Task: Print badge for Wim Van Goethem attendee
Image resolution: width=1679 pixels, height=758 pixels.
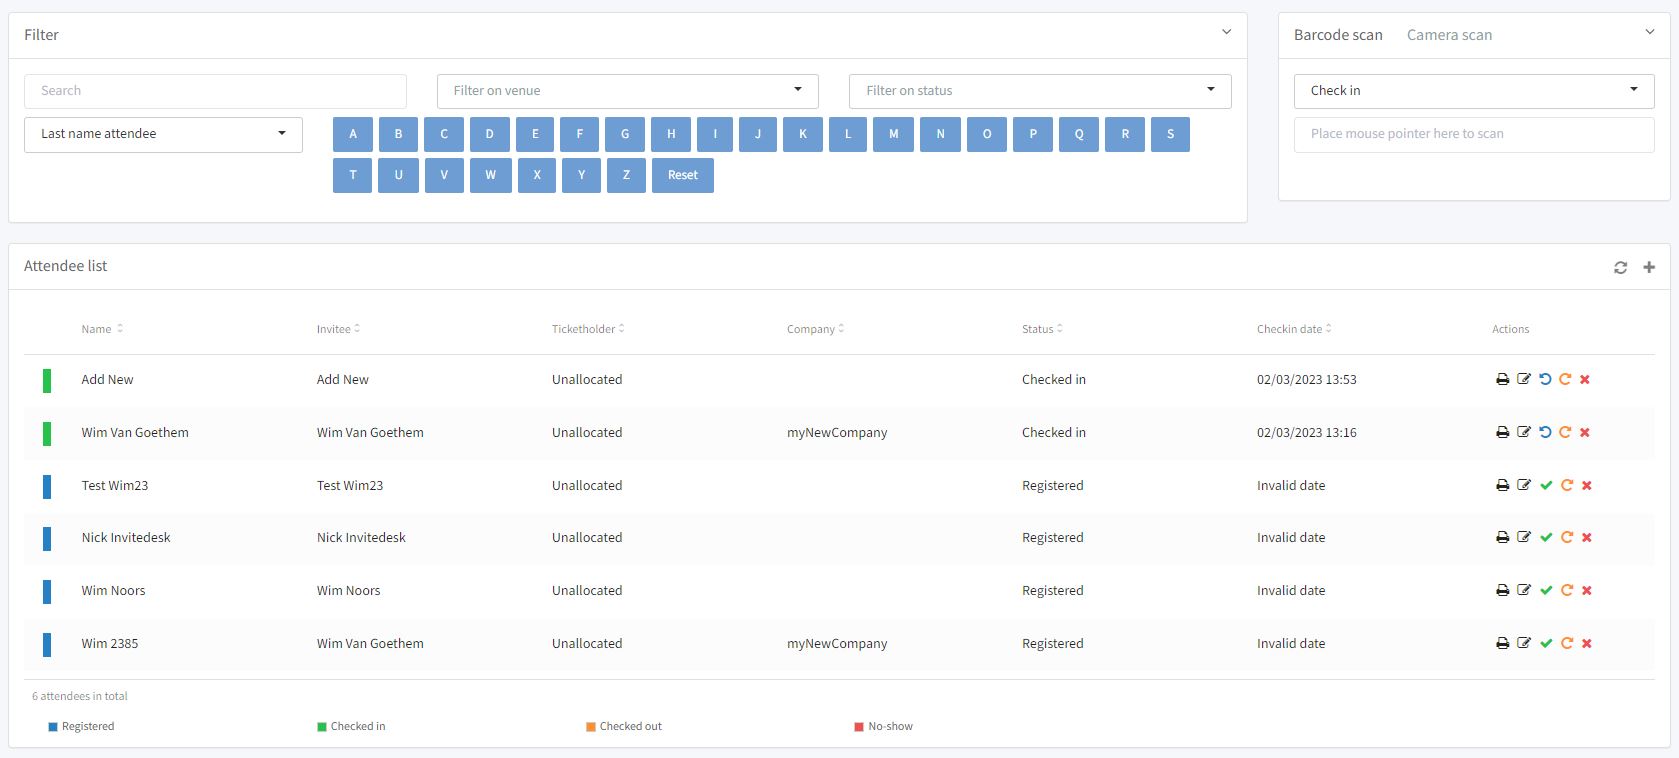Action: [x=1502, y=433]
